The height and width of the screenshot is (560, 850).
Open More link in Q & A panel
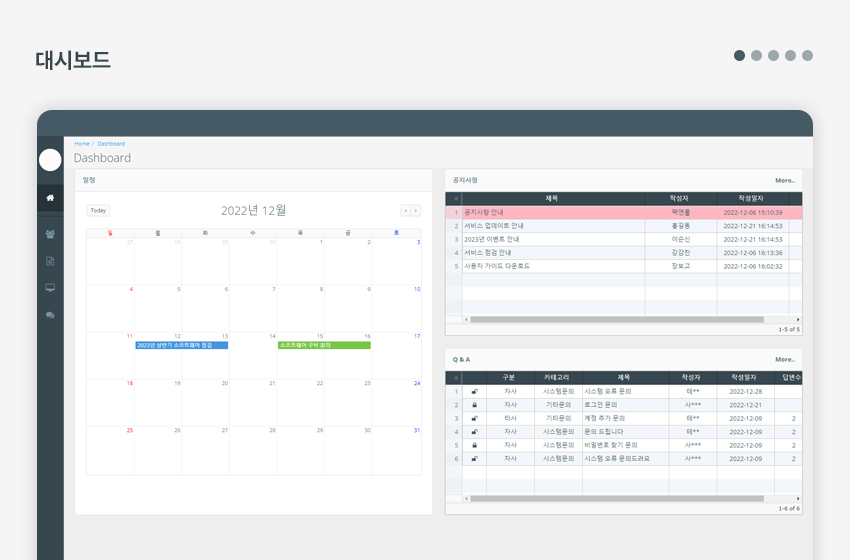coord(784,359)
